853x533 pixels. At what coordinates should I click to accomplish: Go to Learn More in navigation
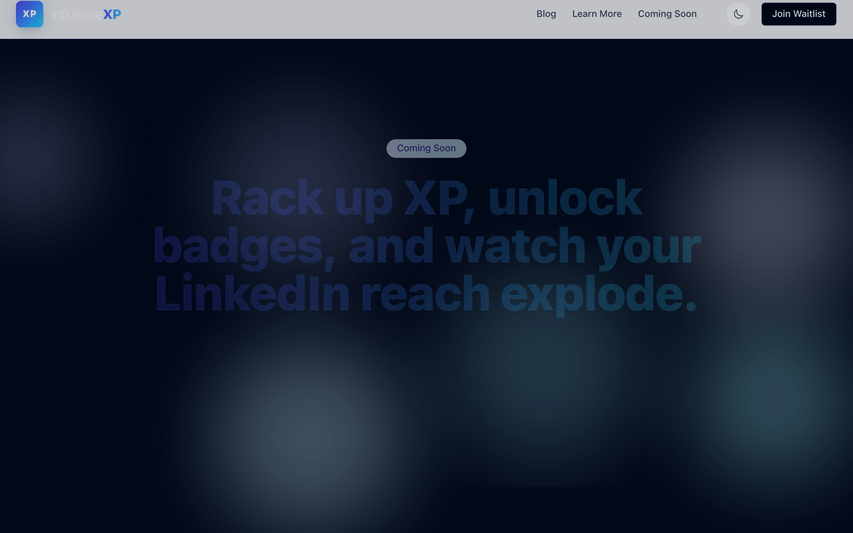coord(596,14)
